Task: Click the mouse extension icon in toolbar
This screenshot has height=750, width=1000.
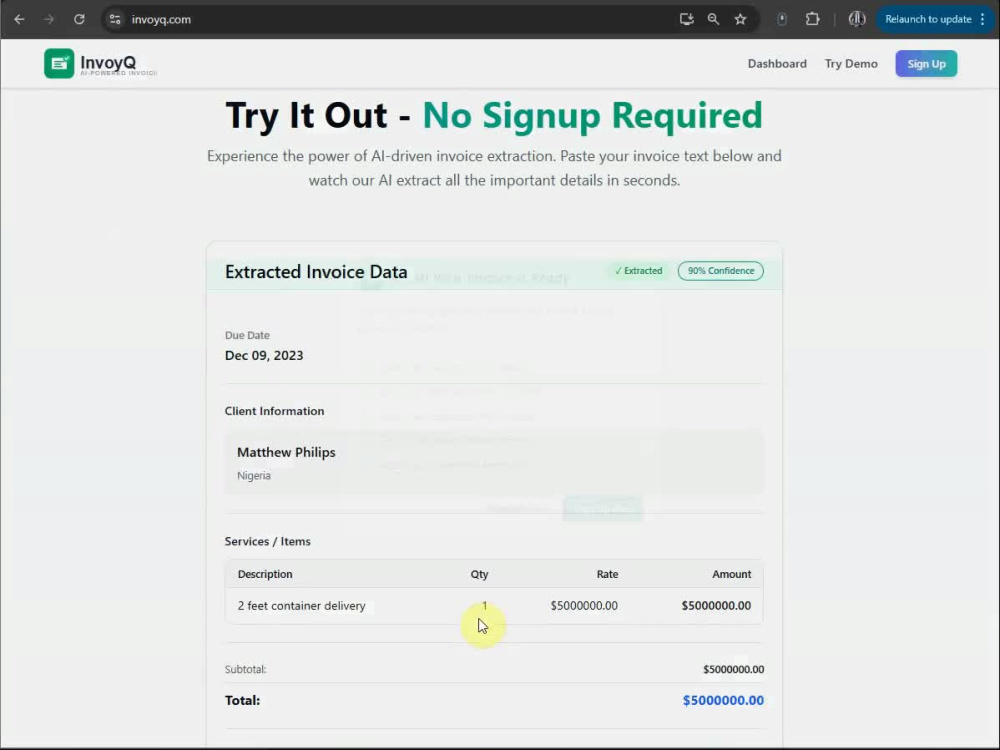Action: click(x=782, y=19)
